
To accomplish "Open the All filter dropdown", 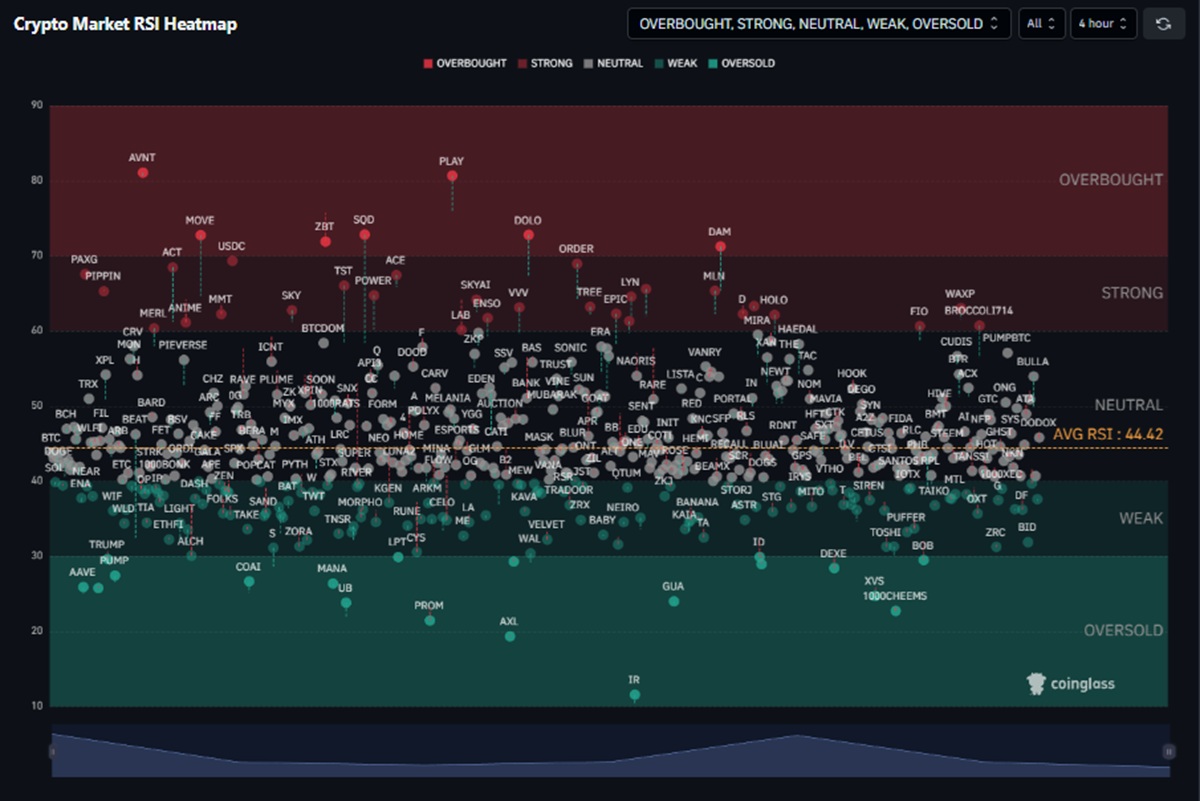I will click(x=1041, y=24).
